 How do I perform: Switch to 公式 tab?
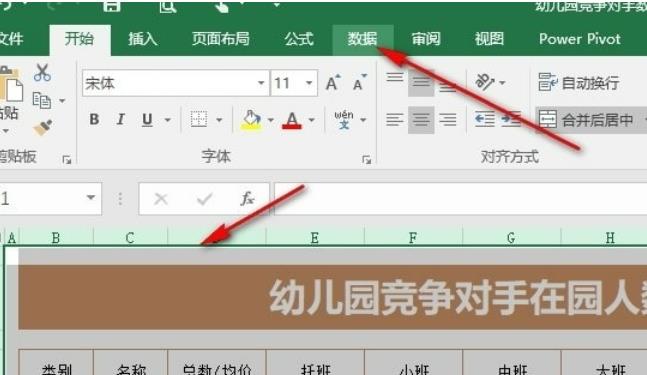point(299,39)
